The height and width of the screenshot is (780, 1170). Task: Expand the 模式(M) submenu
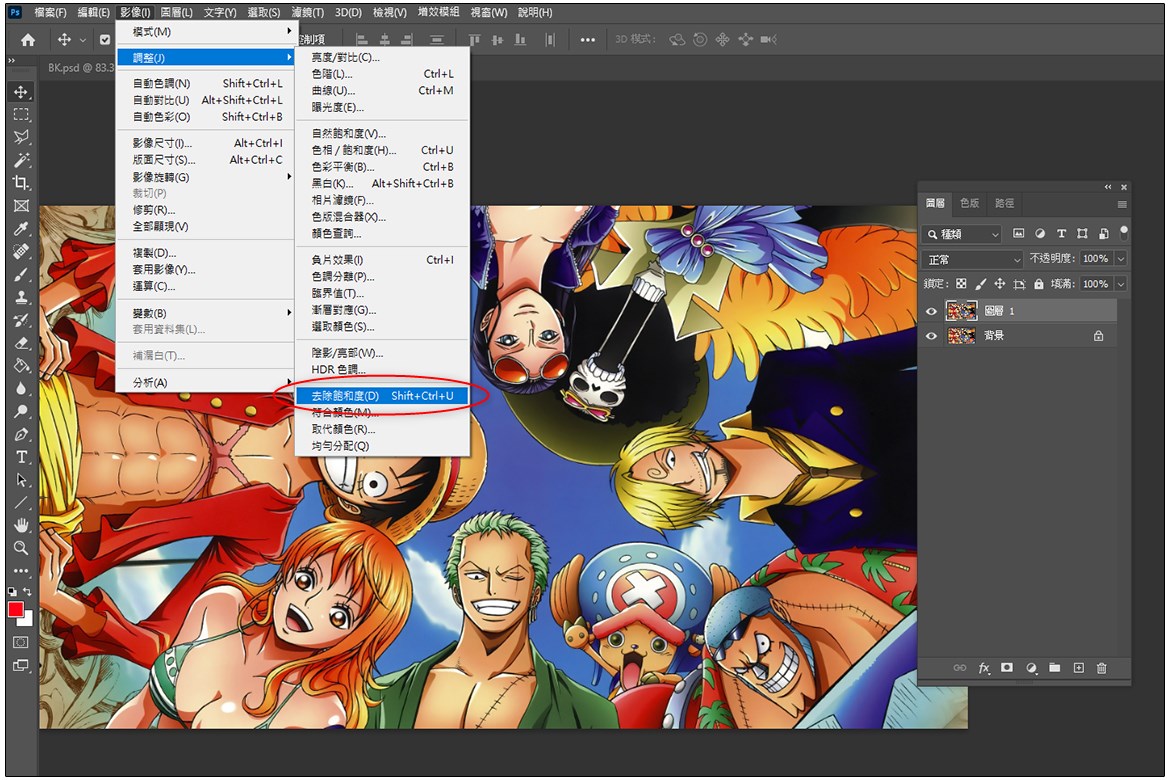point(204,31)
